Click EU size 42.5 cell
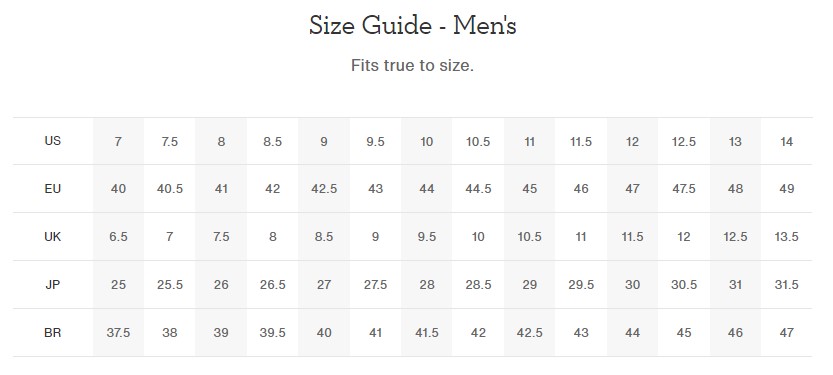 [x=324, y=189]
